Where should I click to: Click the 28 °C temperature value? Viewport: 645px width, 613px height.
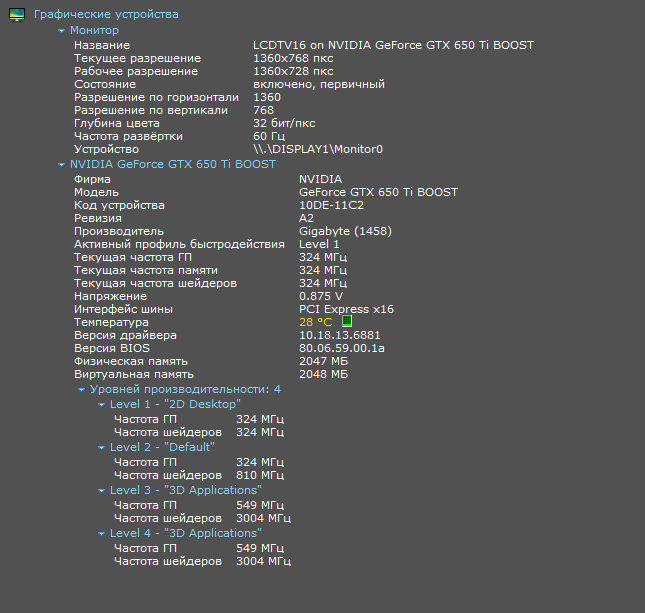(315, 322)
